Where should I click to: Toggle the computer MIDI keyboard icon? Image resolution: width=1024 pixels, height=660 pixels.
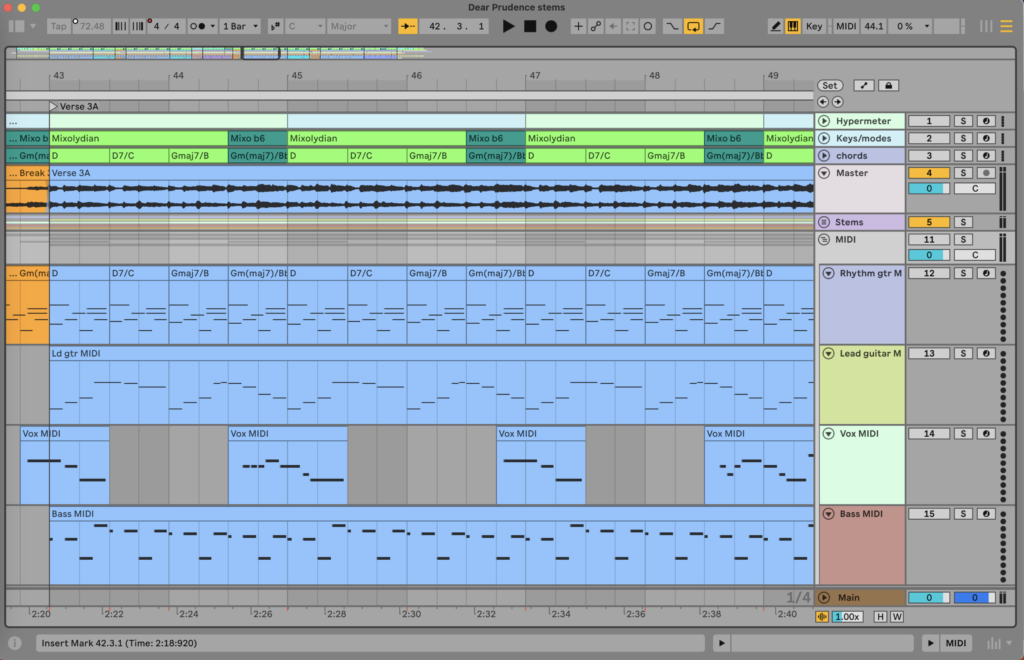pos(793,26)
